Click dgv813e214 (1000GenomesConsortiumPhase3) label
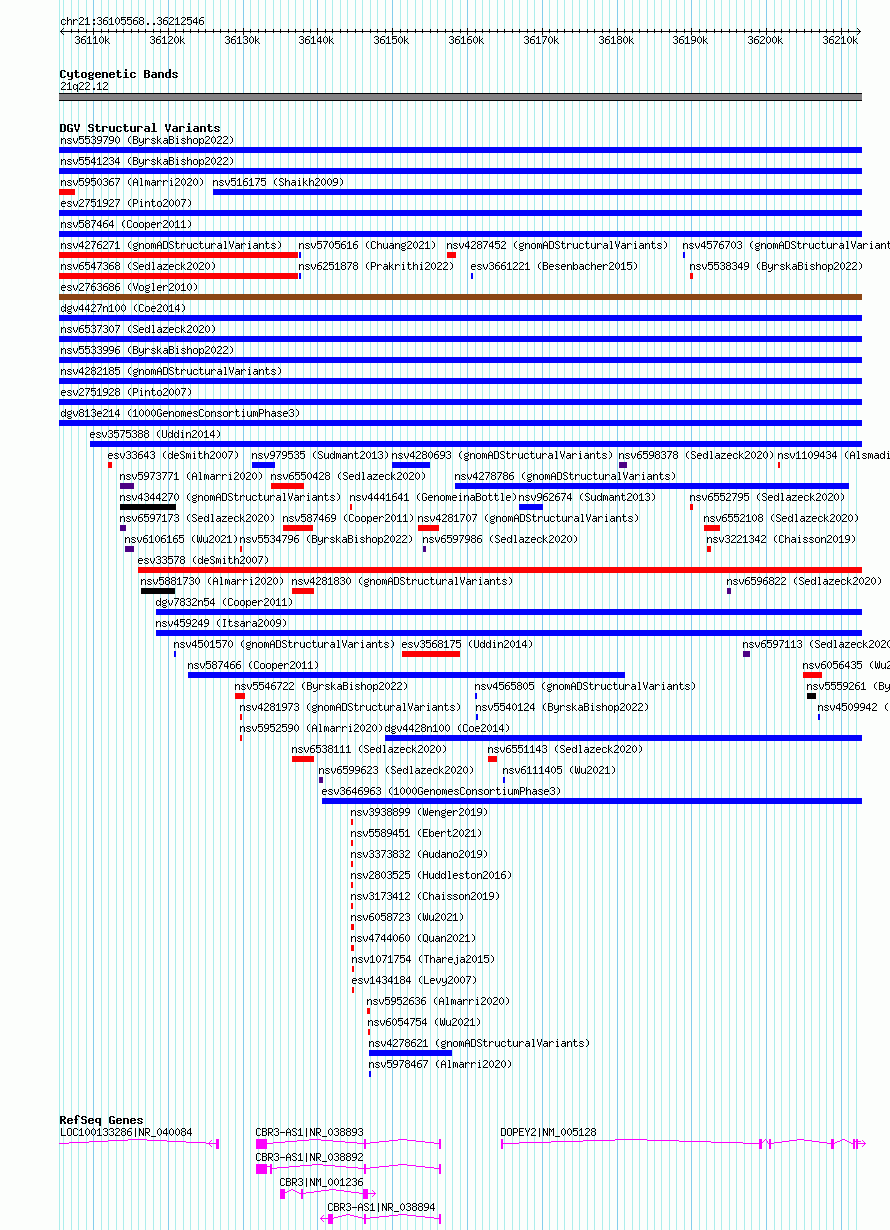This screenshot has width=890, height=1230. tap(180, 413)
